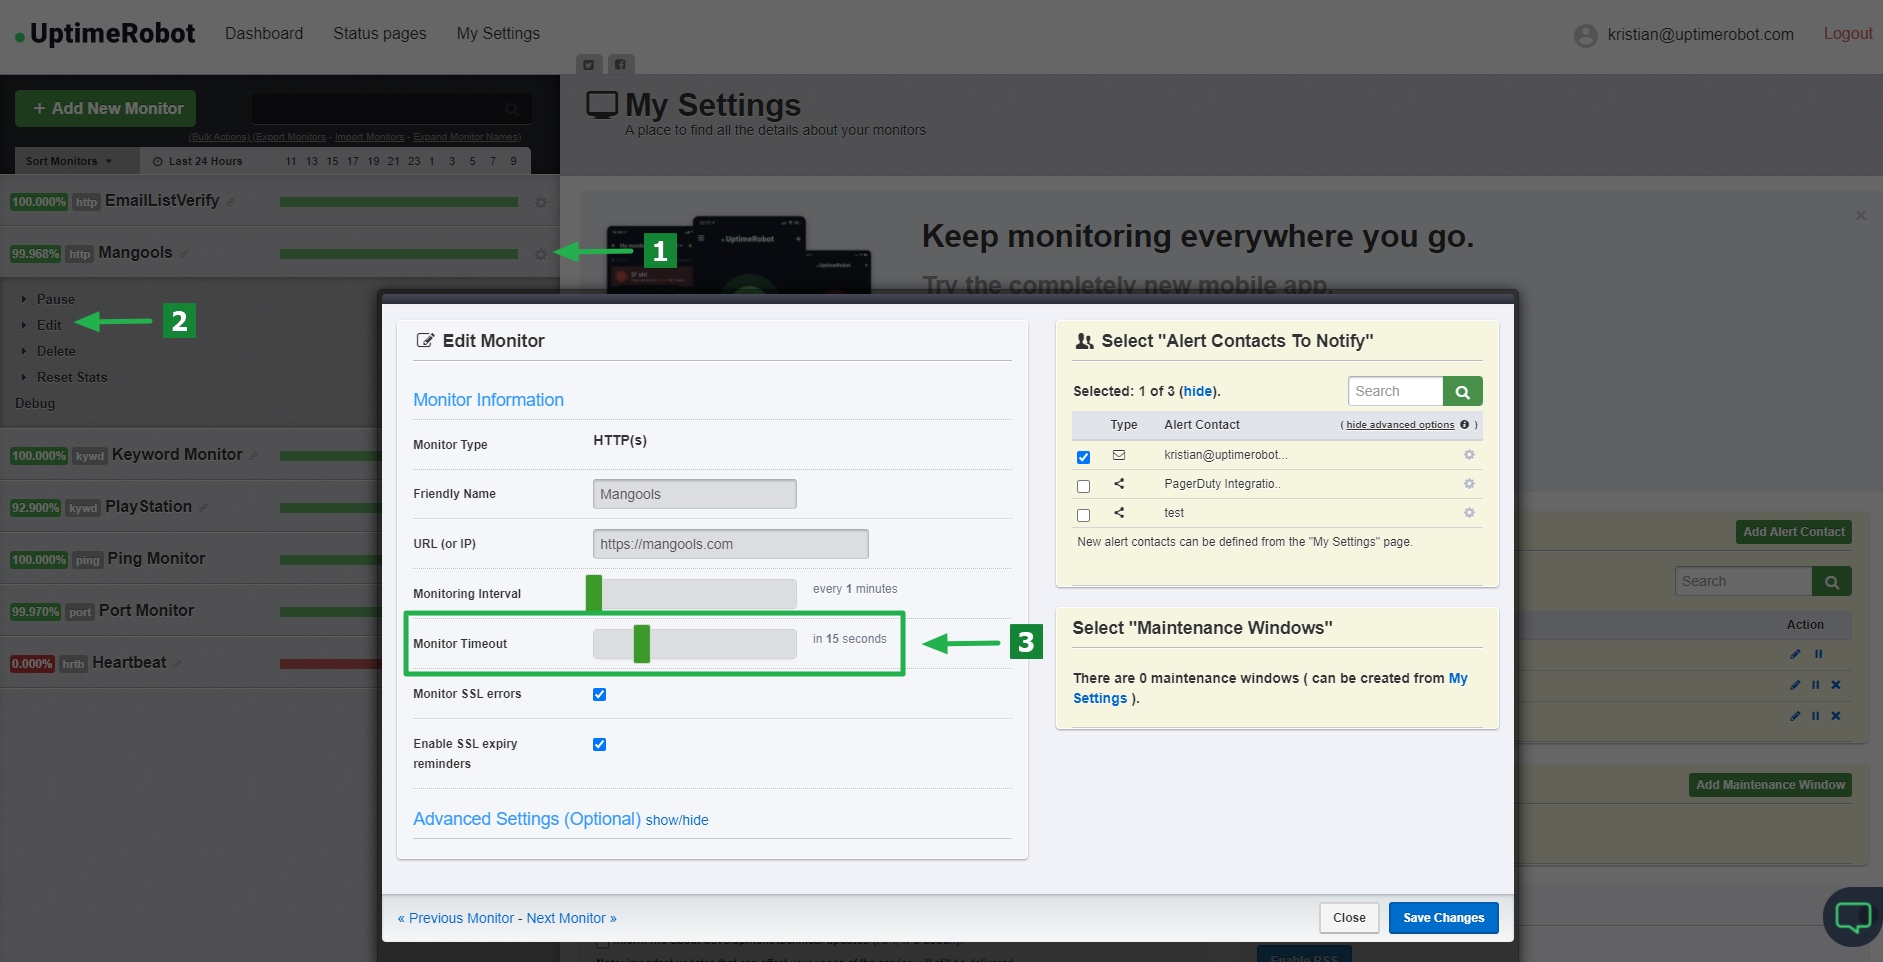This screenshot has height=962, width=1883.
Task: Open the live chat bubble icon
Action: pos(1853,916)
